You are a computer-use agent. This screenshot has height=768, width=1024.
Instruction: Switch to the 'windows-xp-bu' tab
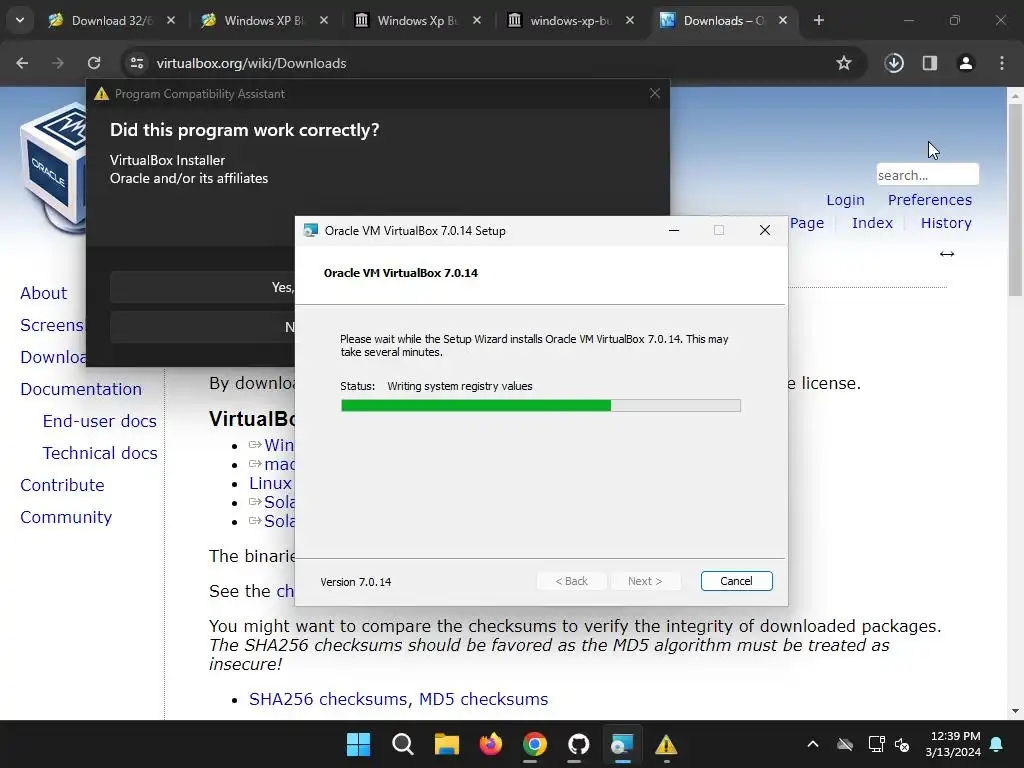[x=569, y=20]
